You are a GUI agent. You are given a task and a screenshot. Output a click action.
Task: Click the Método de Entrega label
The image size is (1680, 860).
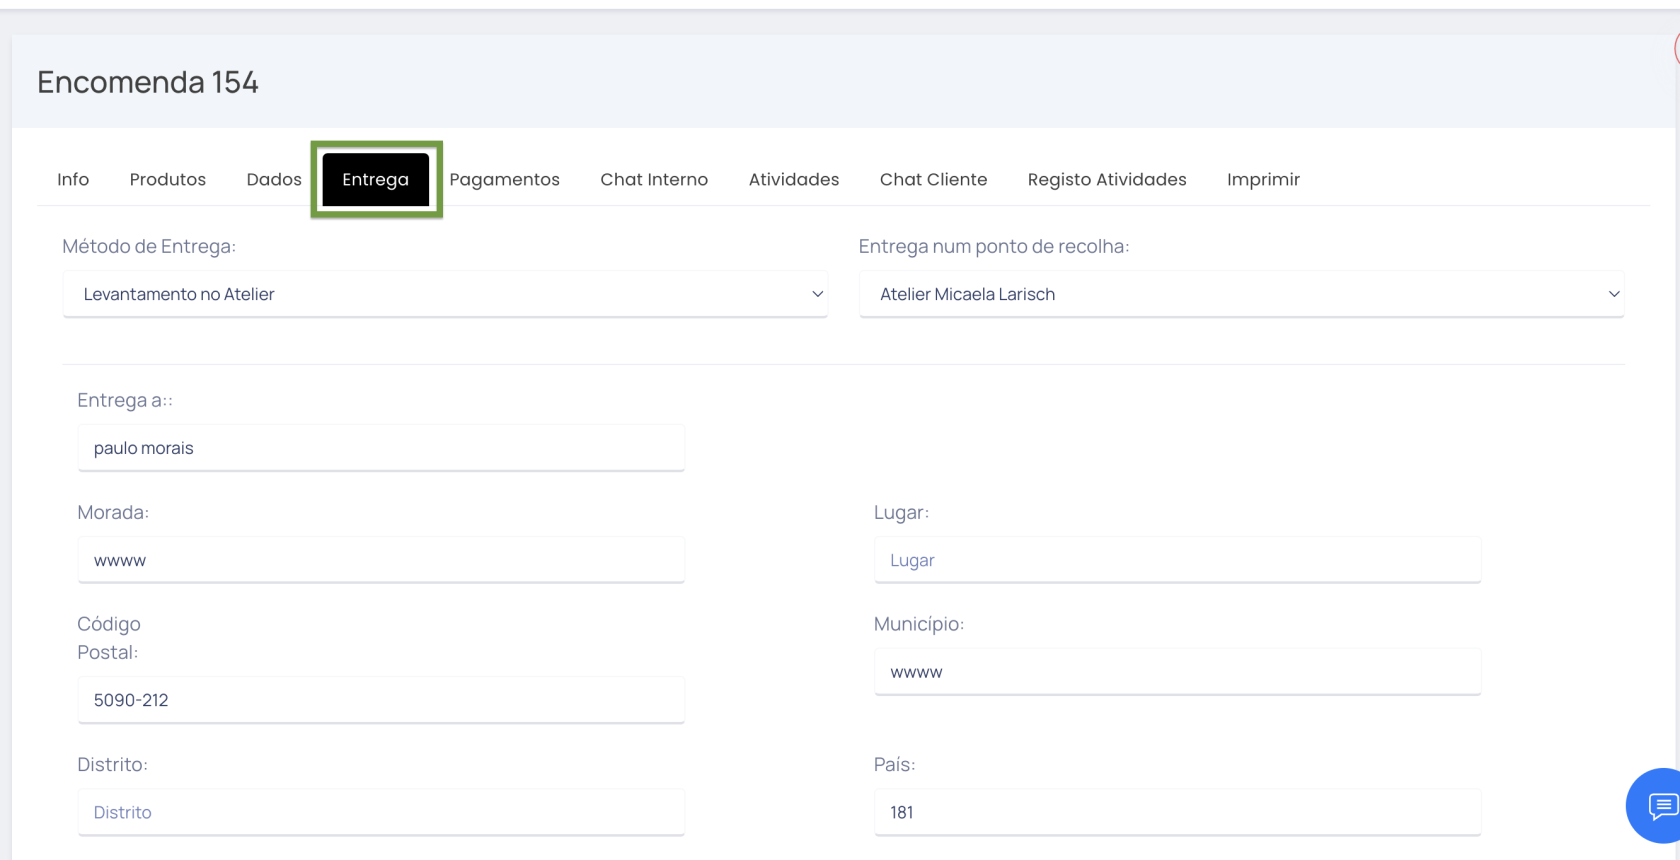[149, 246]
